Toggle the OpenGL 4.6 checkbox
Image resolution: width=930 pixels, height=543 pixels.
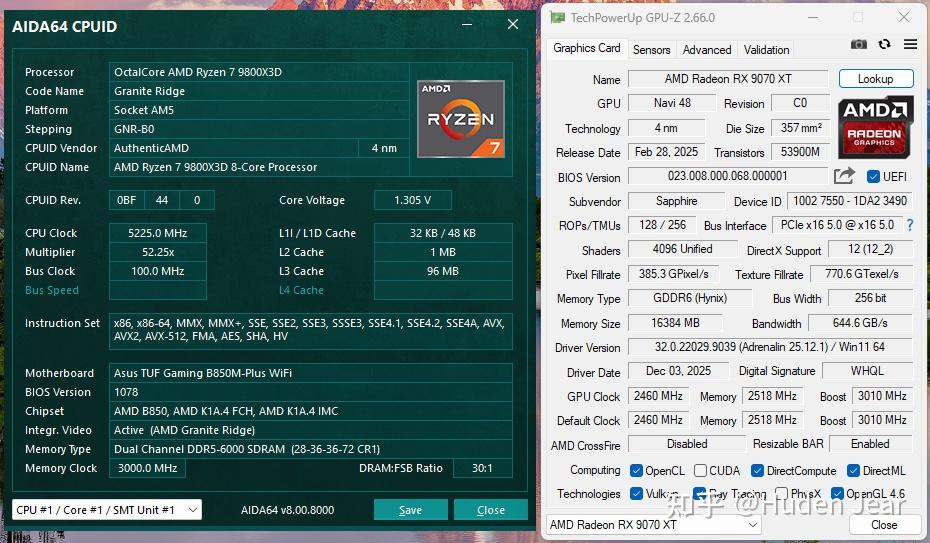click(837, 493)
